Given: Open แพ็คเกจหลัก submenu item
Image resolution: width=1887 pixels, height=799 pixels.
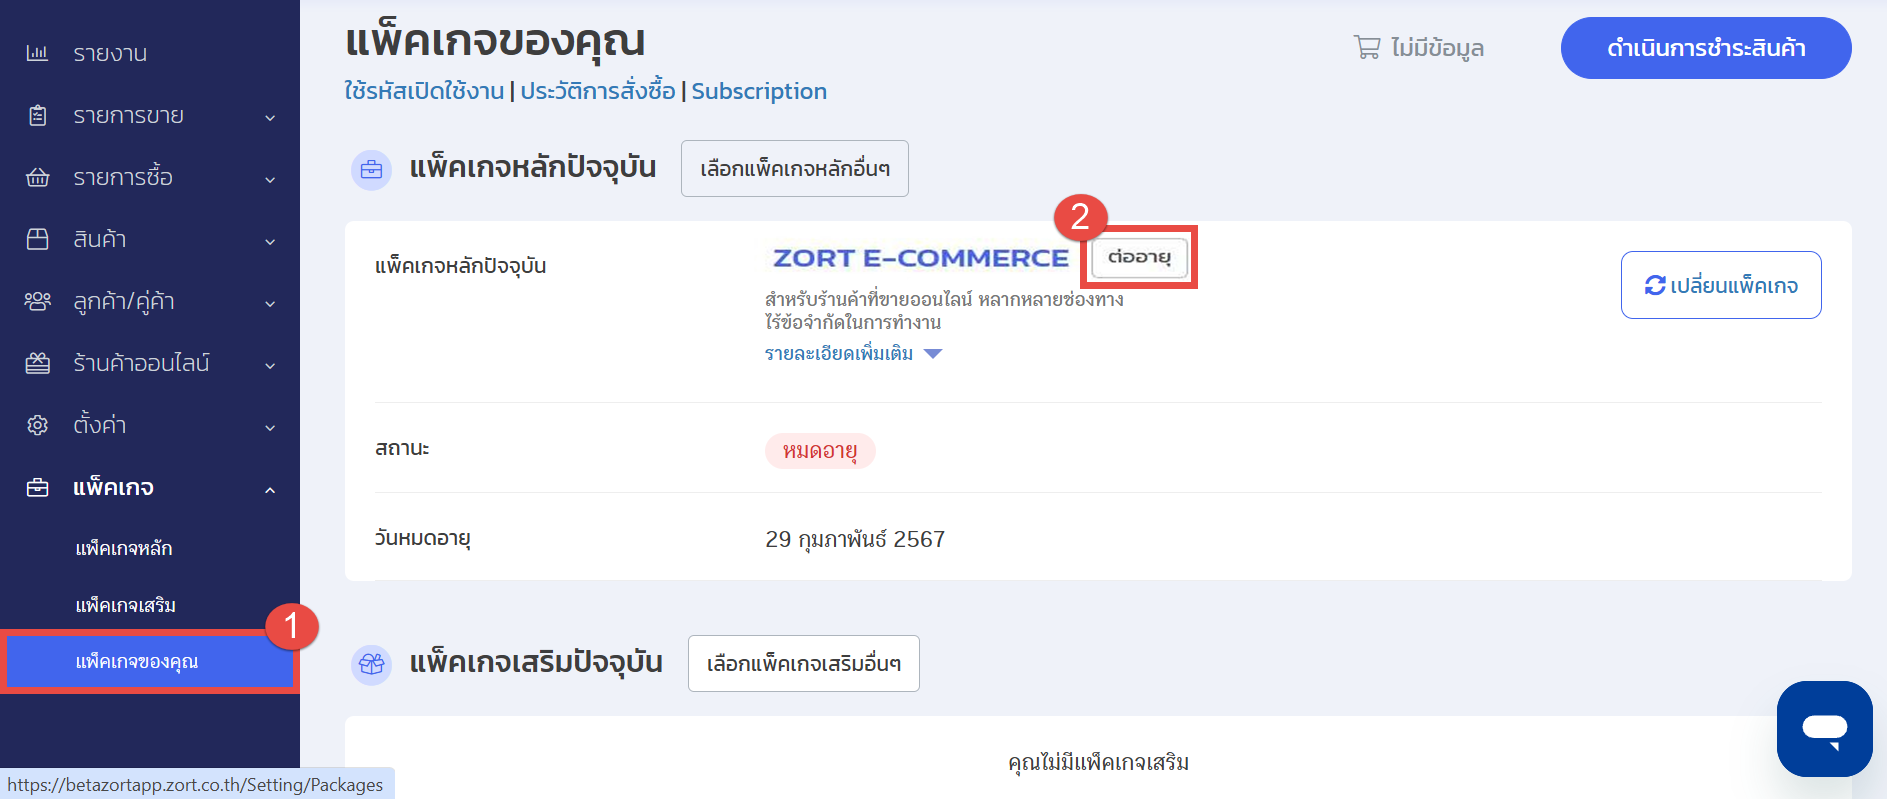Looking at the screenshot, I should [124, 549].
